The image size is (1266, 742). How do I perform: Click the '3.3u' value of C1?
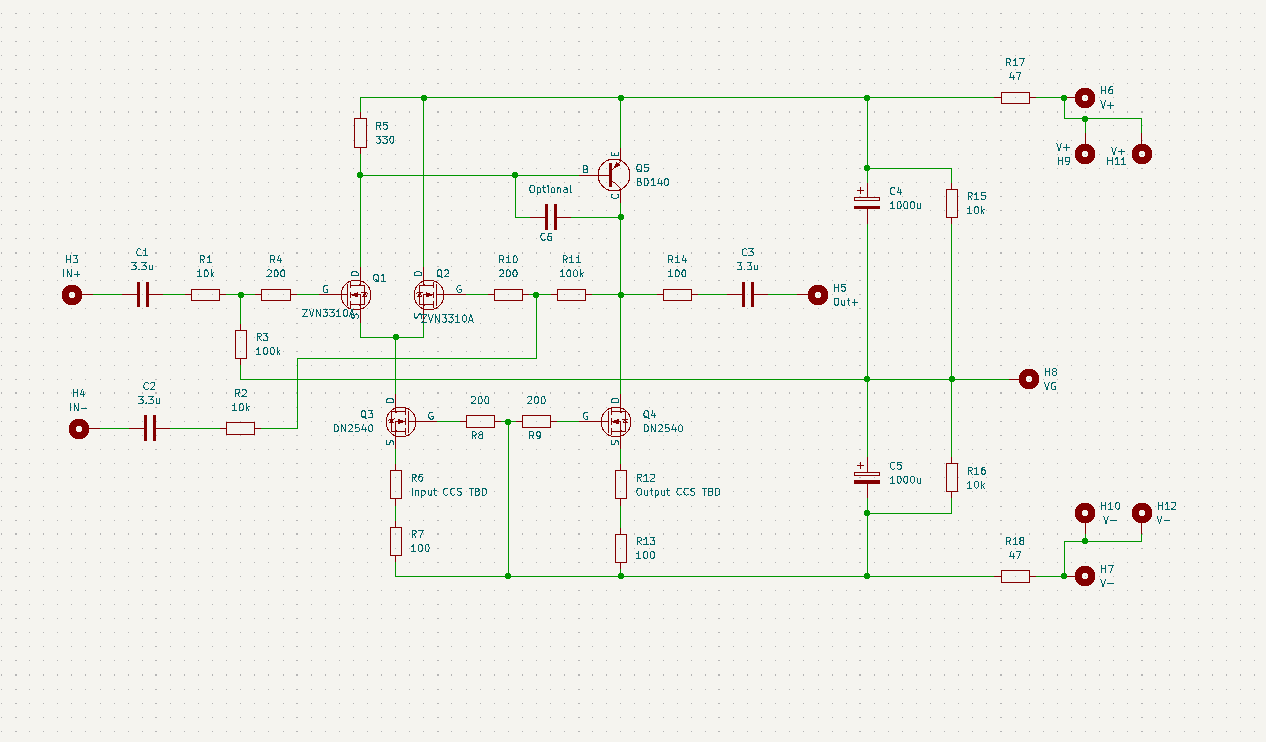tap(142, 267)
